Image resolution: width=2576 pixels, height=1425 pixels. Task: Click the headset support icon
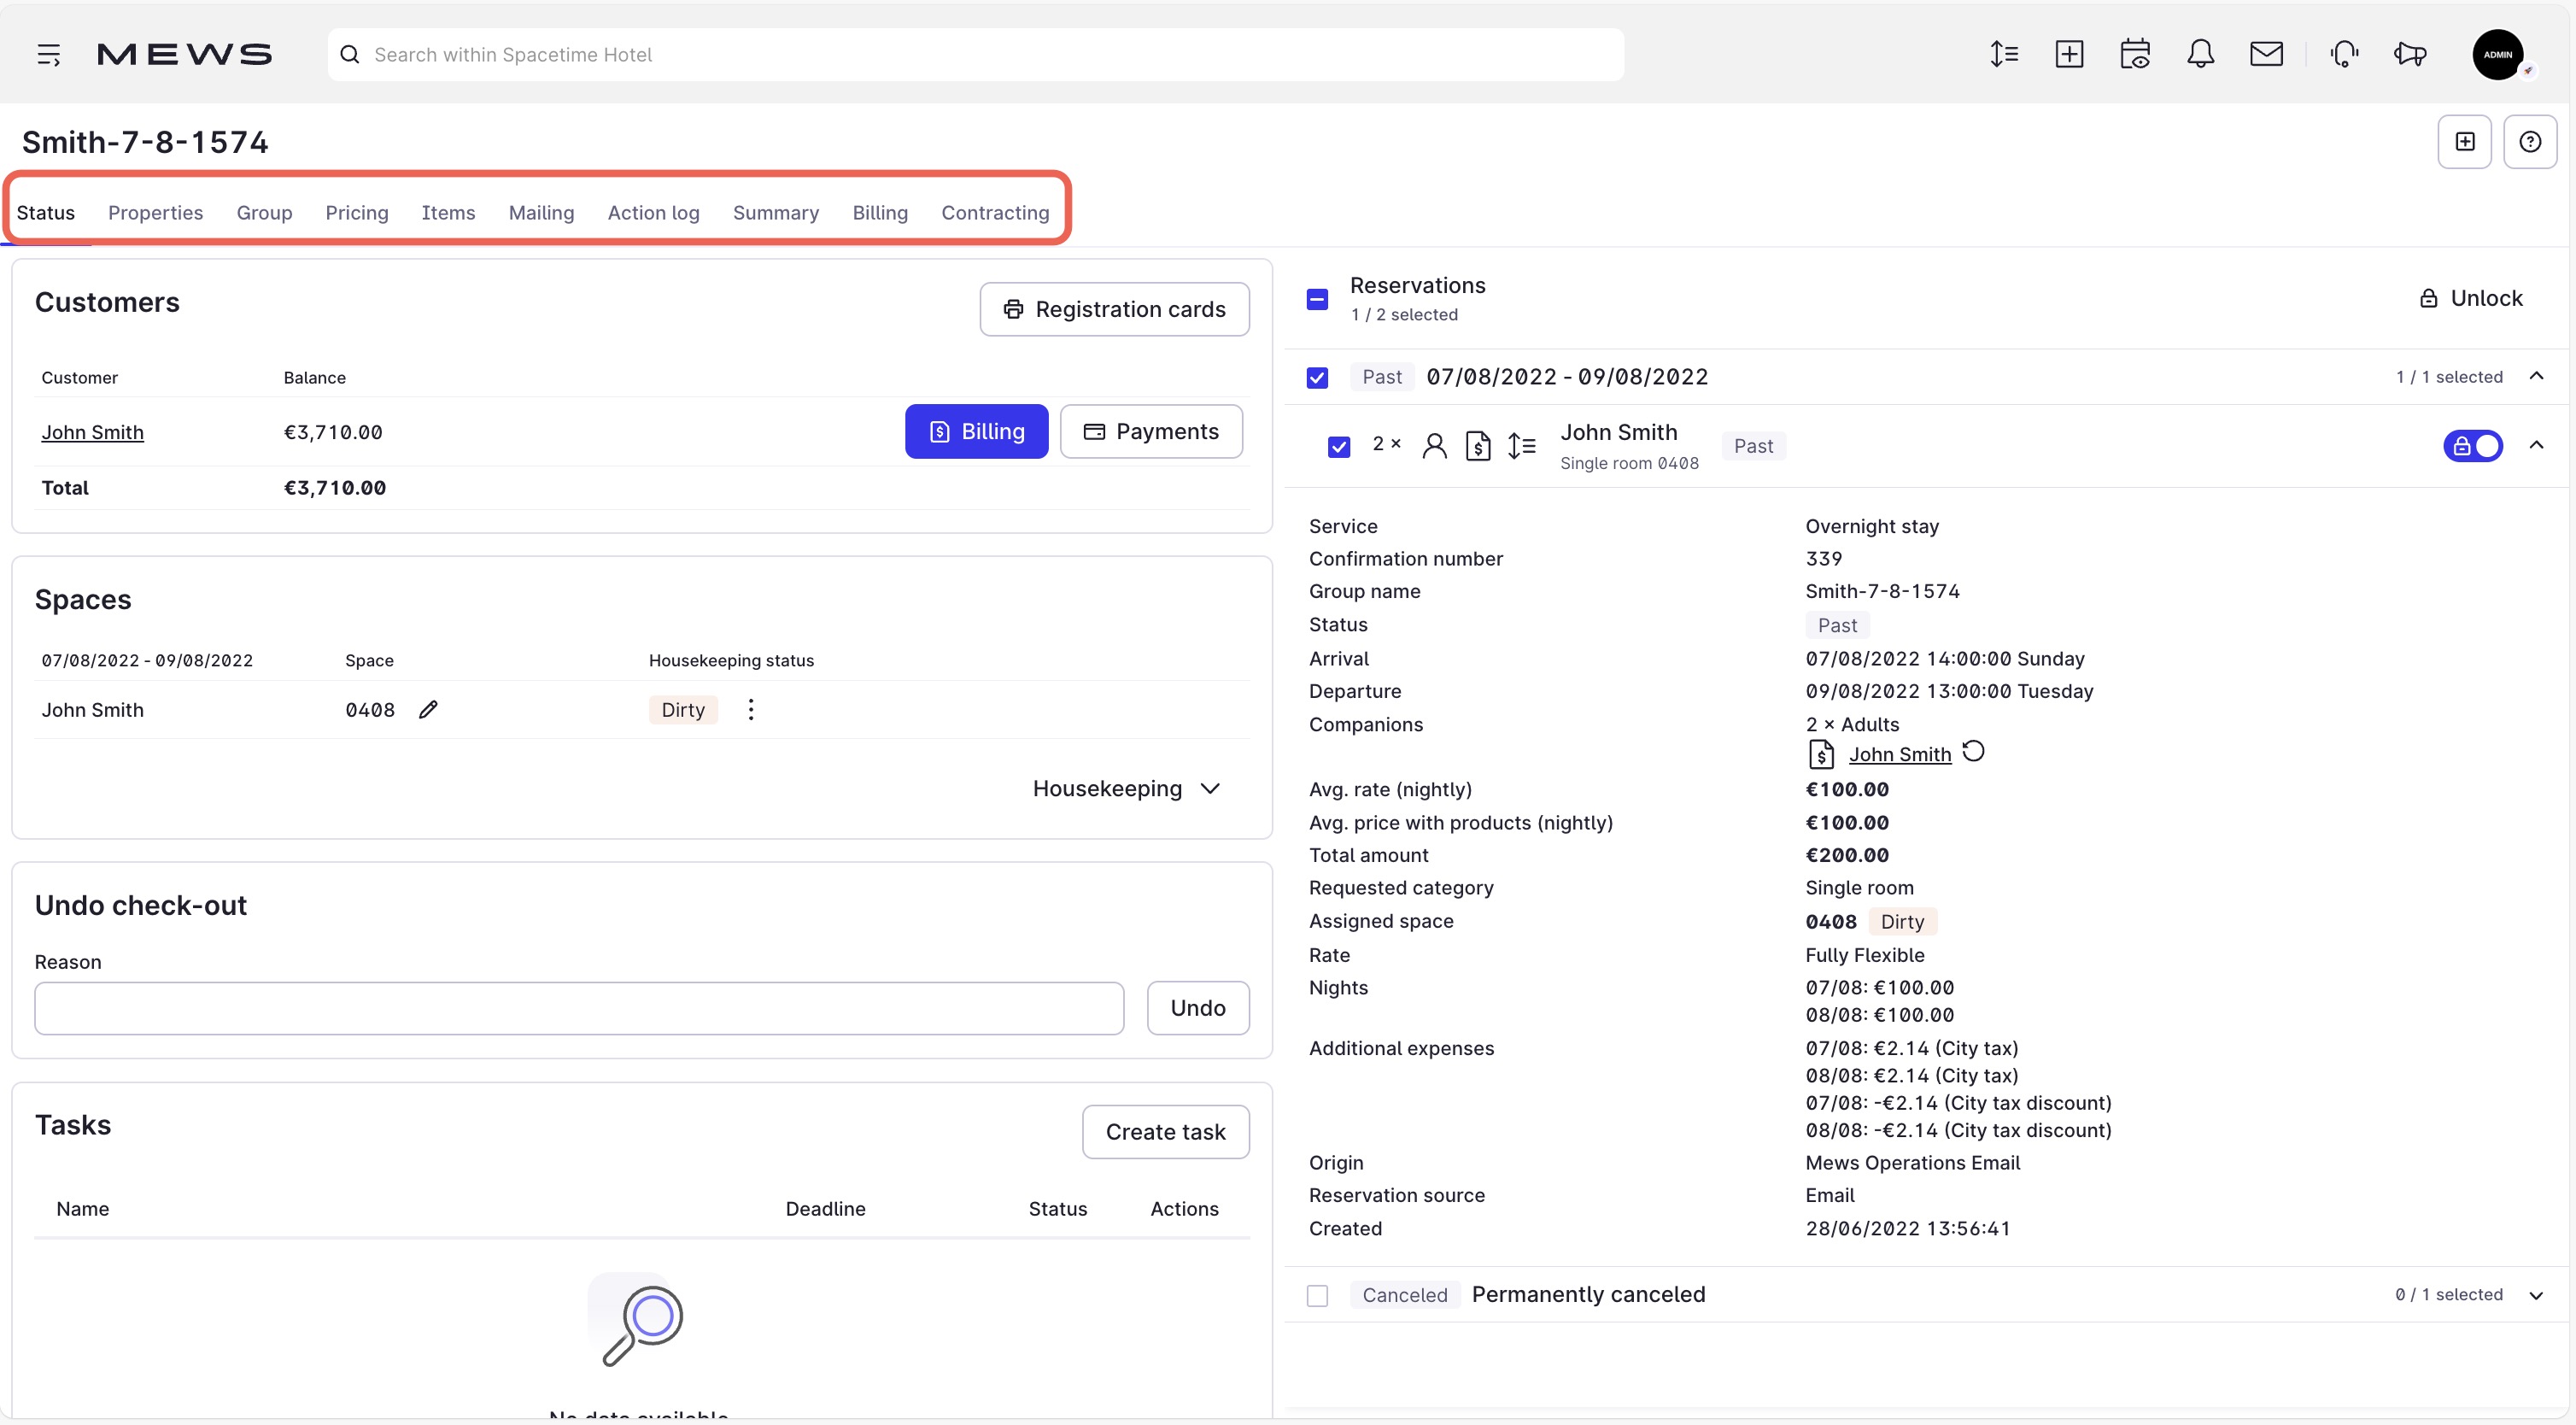point(2344,54)
